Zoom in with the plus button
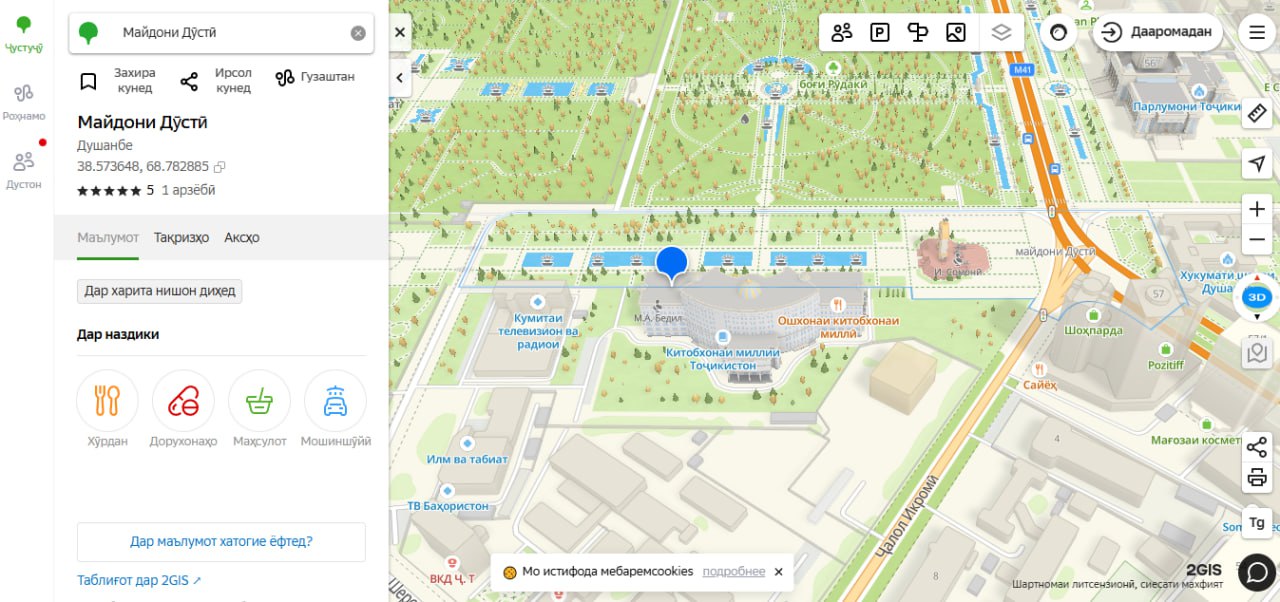1280x602 pixels. [1257, 209]
